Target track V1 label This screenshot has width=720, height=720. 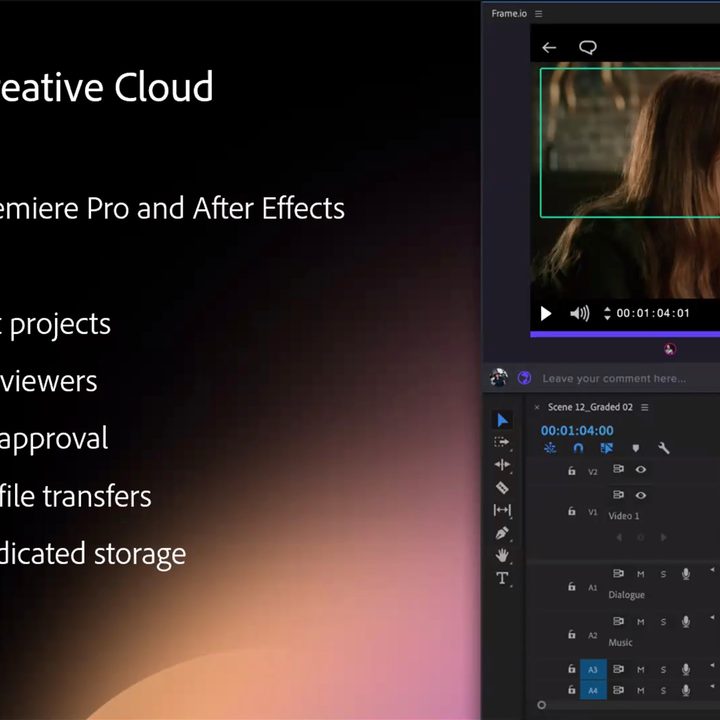coord(593,512)
